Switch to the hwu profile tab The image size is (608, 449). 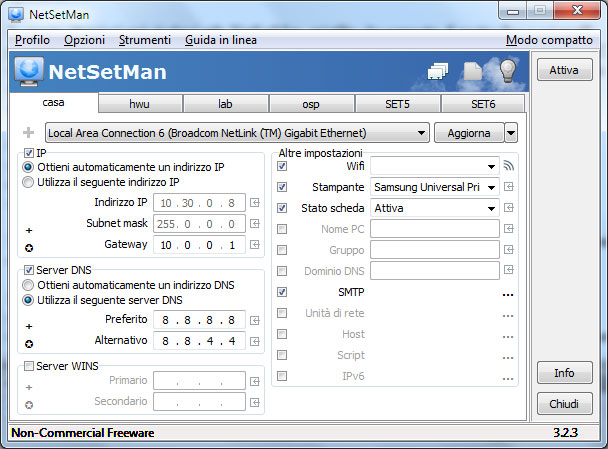140,104
